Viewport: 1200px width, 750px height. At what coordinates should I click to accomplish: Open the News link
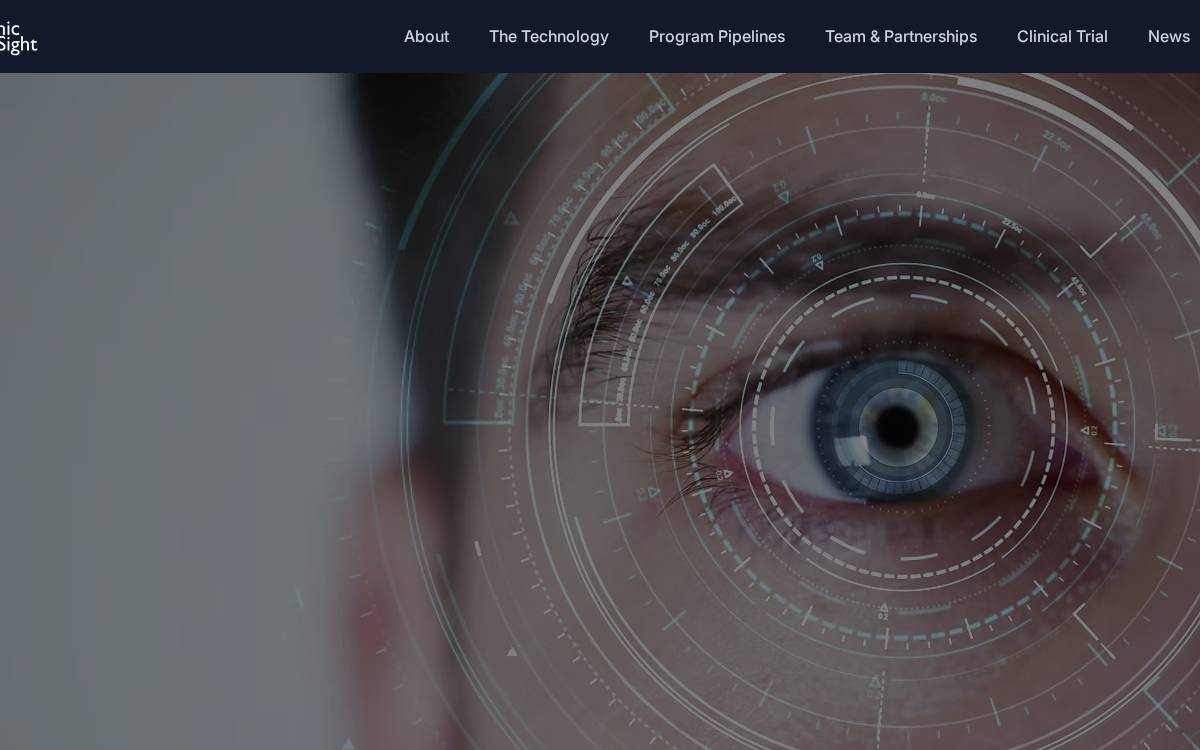tap(1168, 37)
